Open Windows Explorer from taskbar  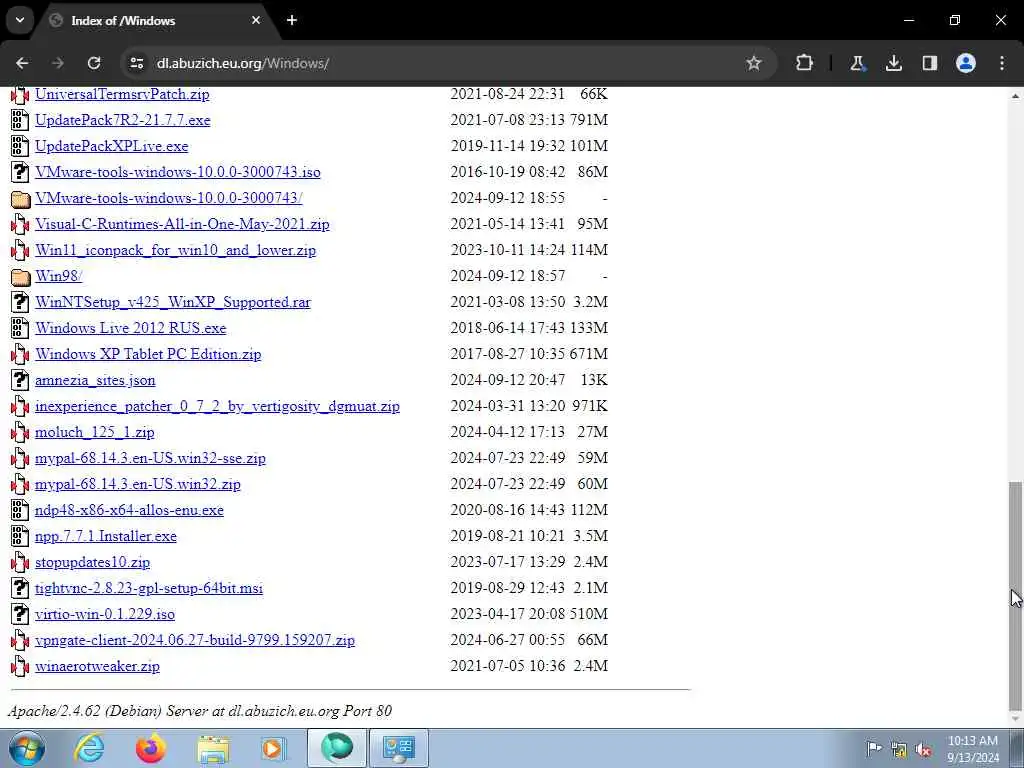coord(213,749)
